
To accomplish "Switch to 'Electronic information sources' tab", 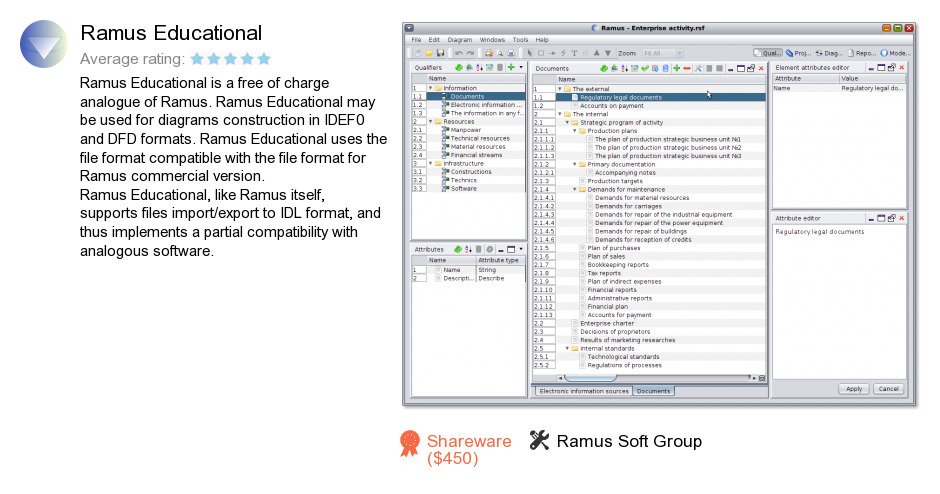I will coord(584,391).
